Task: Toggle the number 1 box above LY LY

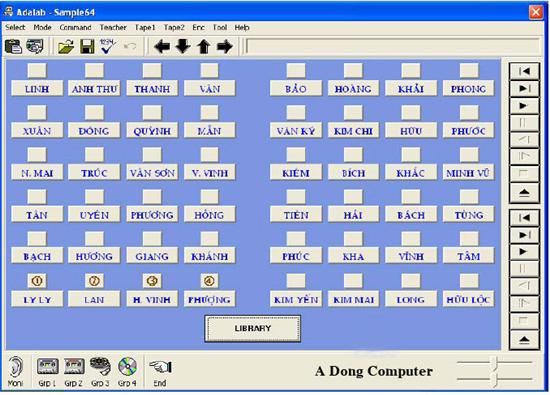Action: 37,281
